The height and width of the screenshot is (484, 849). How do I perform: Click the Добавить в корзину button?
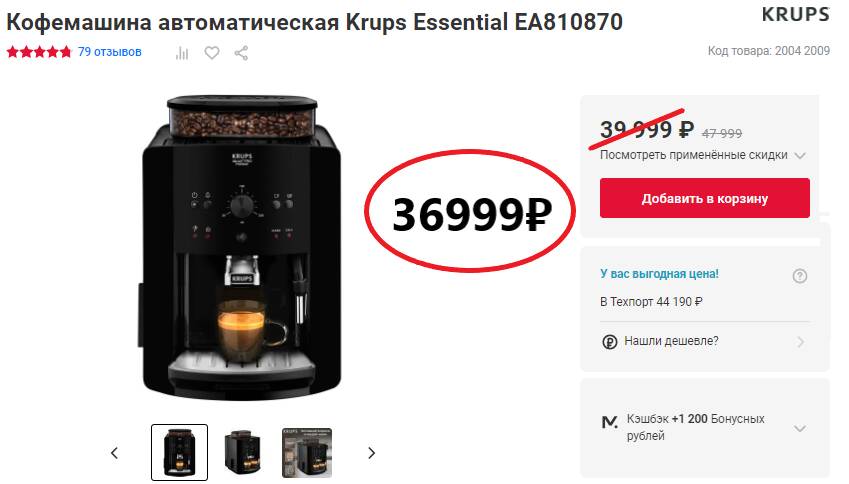click(x=704, y=198)
